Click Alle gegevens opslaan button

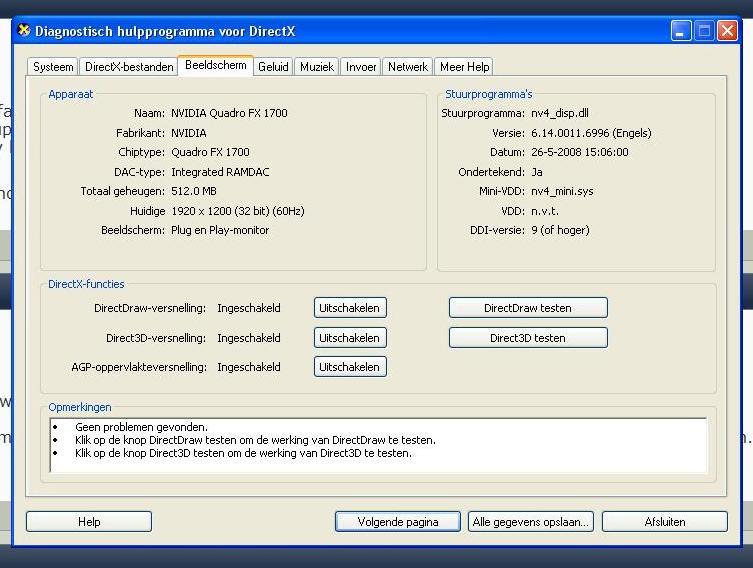531,522
